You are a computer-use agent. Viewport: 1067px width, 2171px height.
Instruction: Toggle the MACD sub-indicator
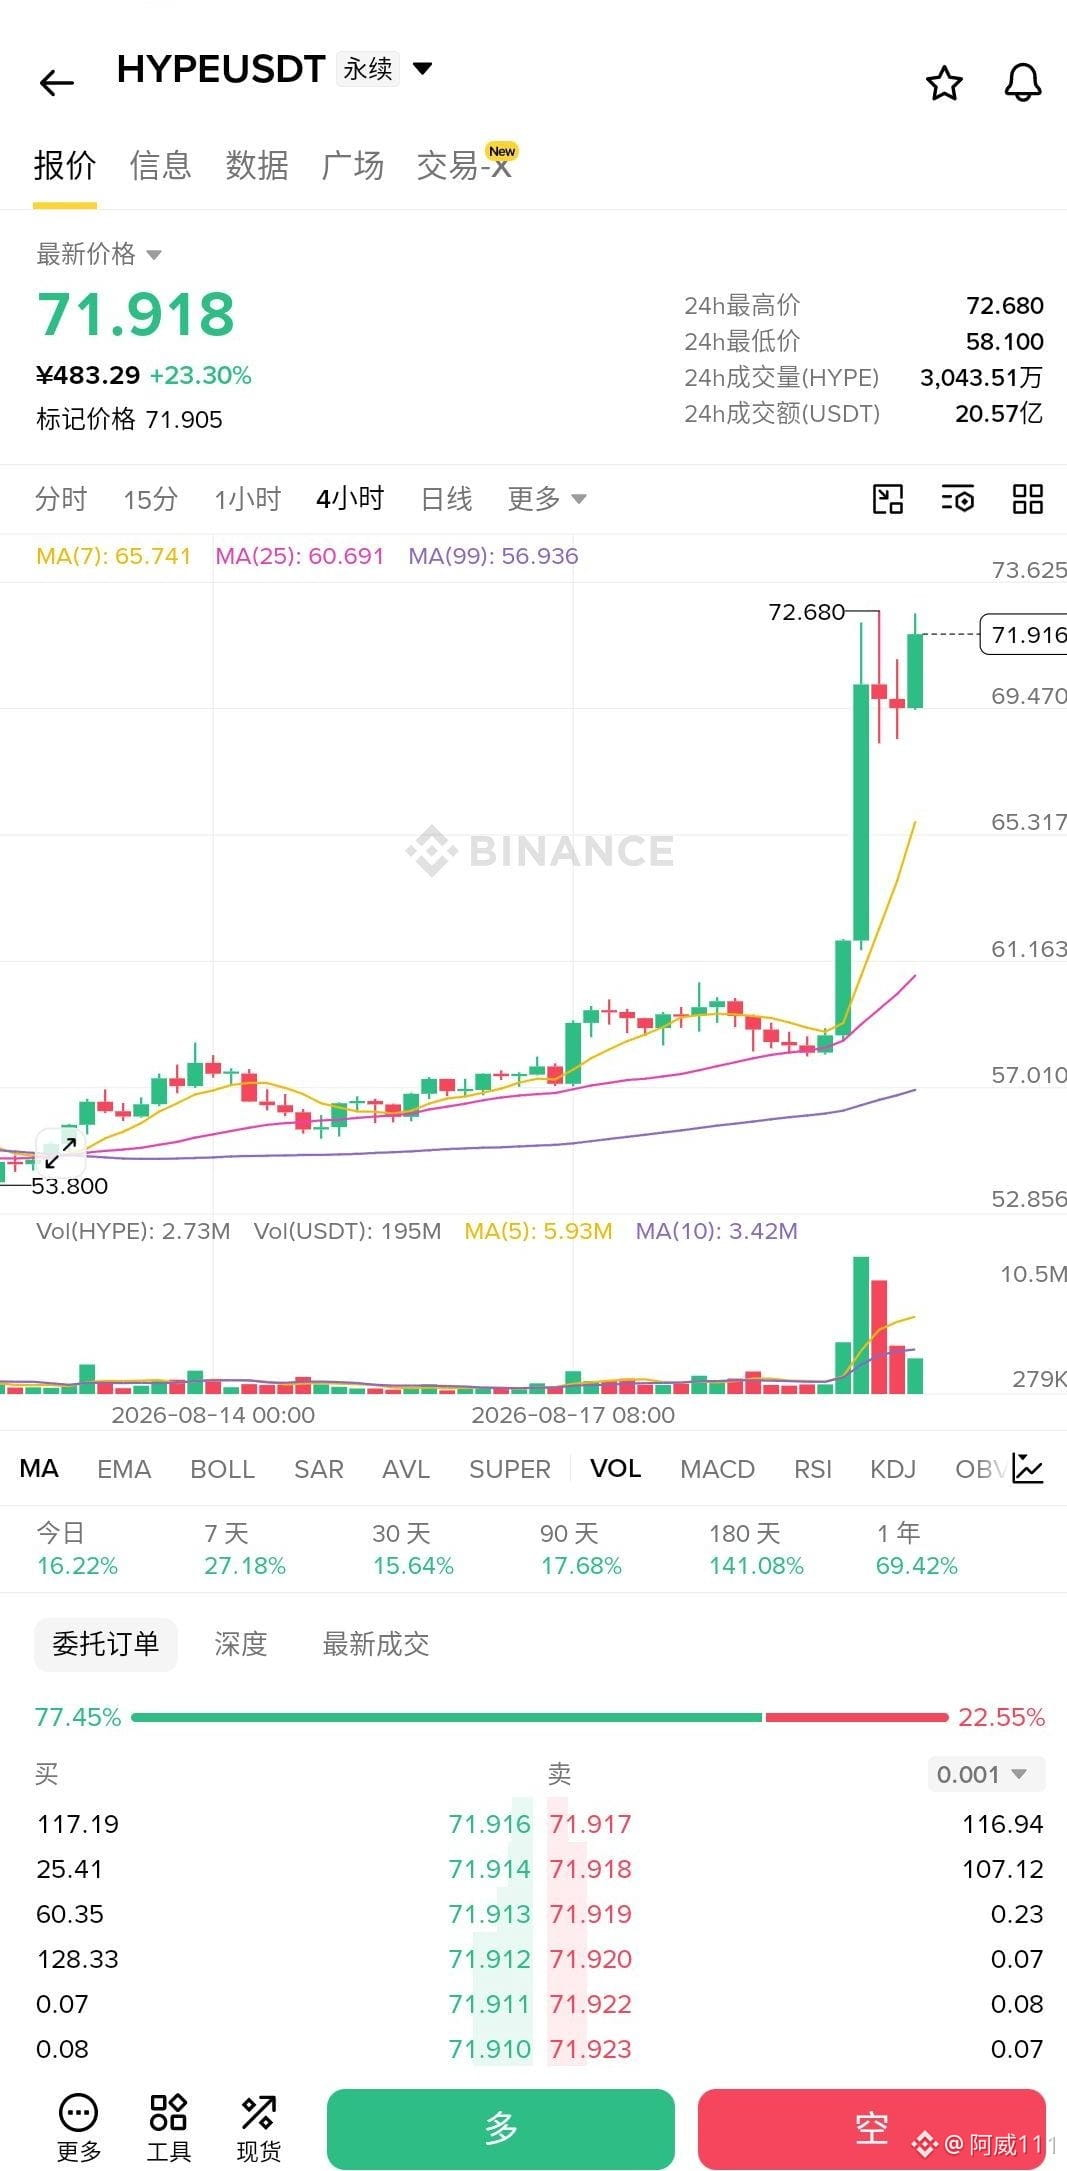pos(717,1468)
